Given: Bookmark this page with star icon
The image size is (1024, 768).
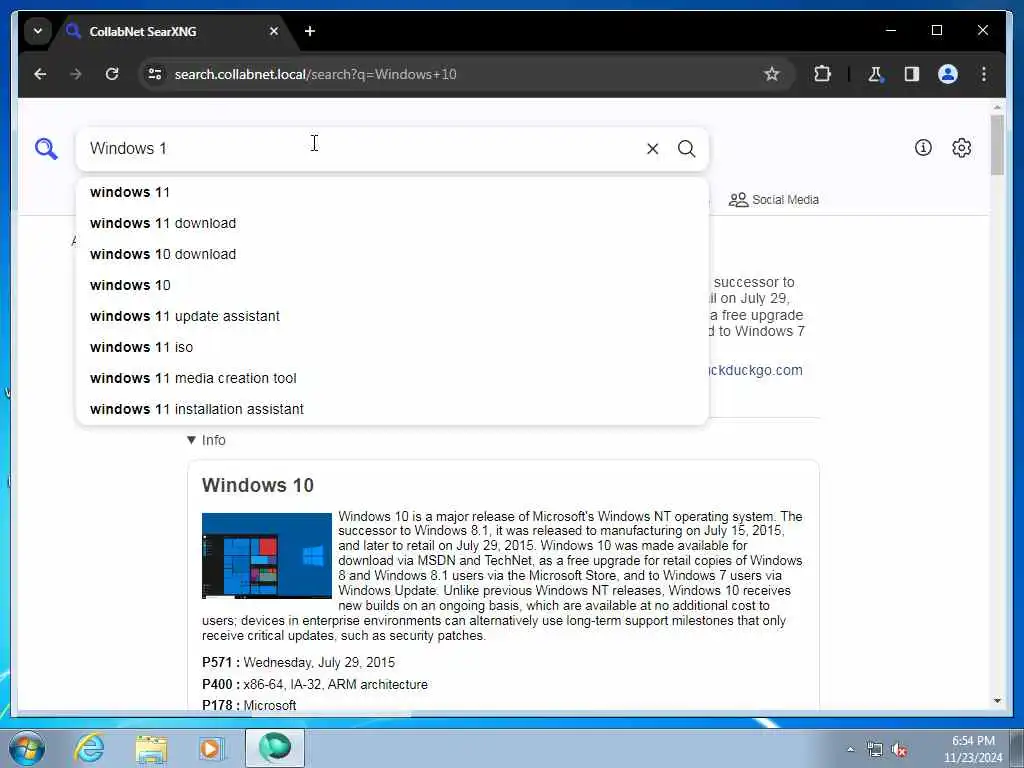Looking at the screenshot, I should tap(771, 74).
